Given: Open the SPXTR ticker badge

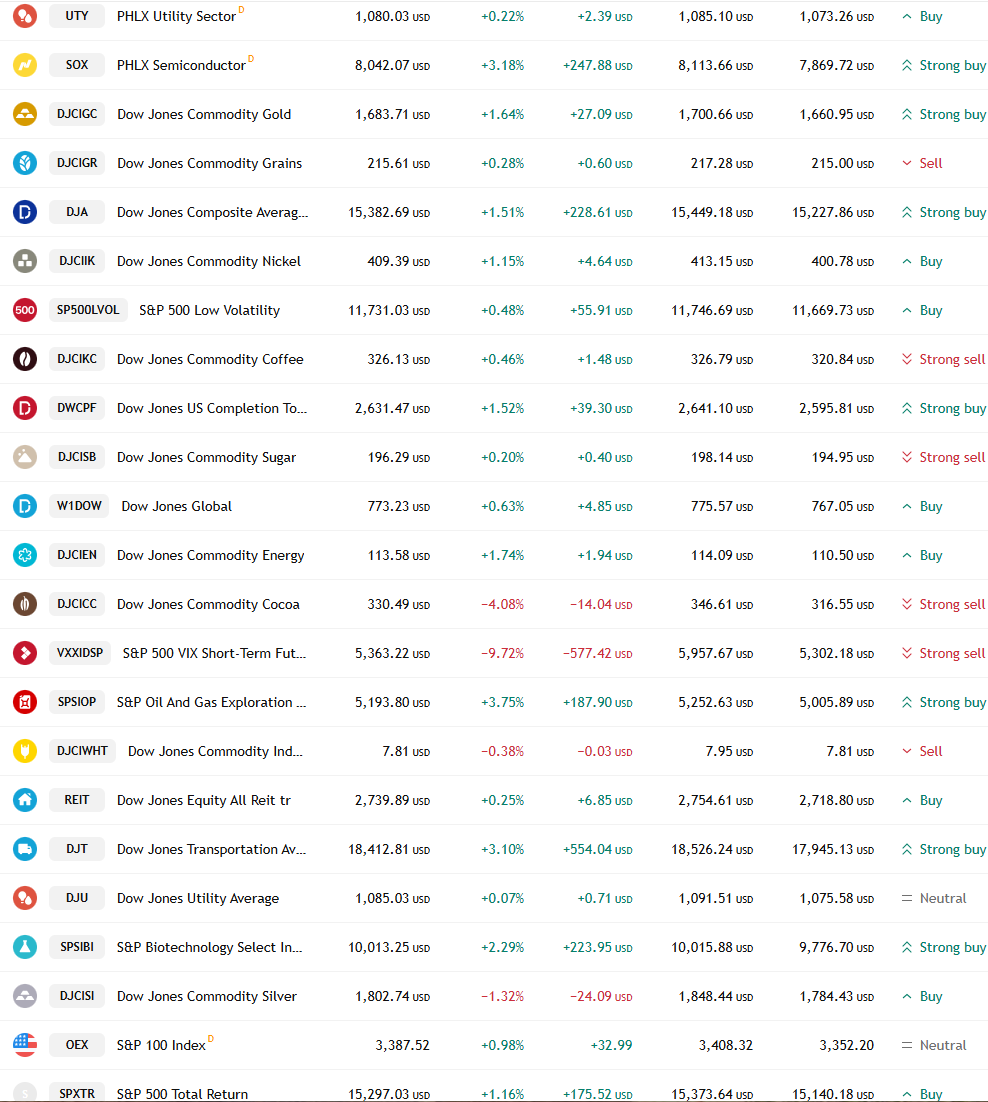Looking at the screenshot, I should (x=77, y=1094).
